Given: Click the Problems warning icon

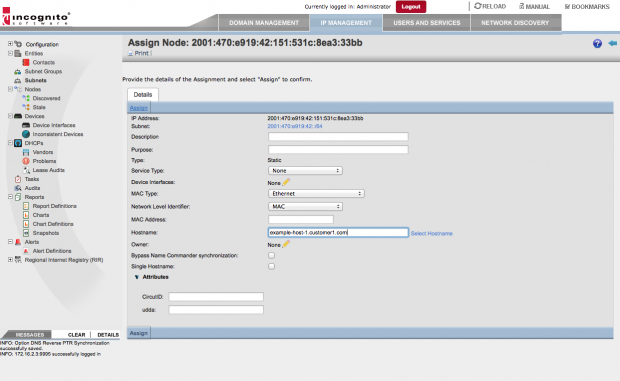Looking at the screenshot, I should click(26, 161).
